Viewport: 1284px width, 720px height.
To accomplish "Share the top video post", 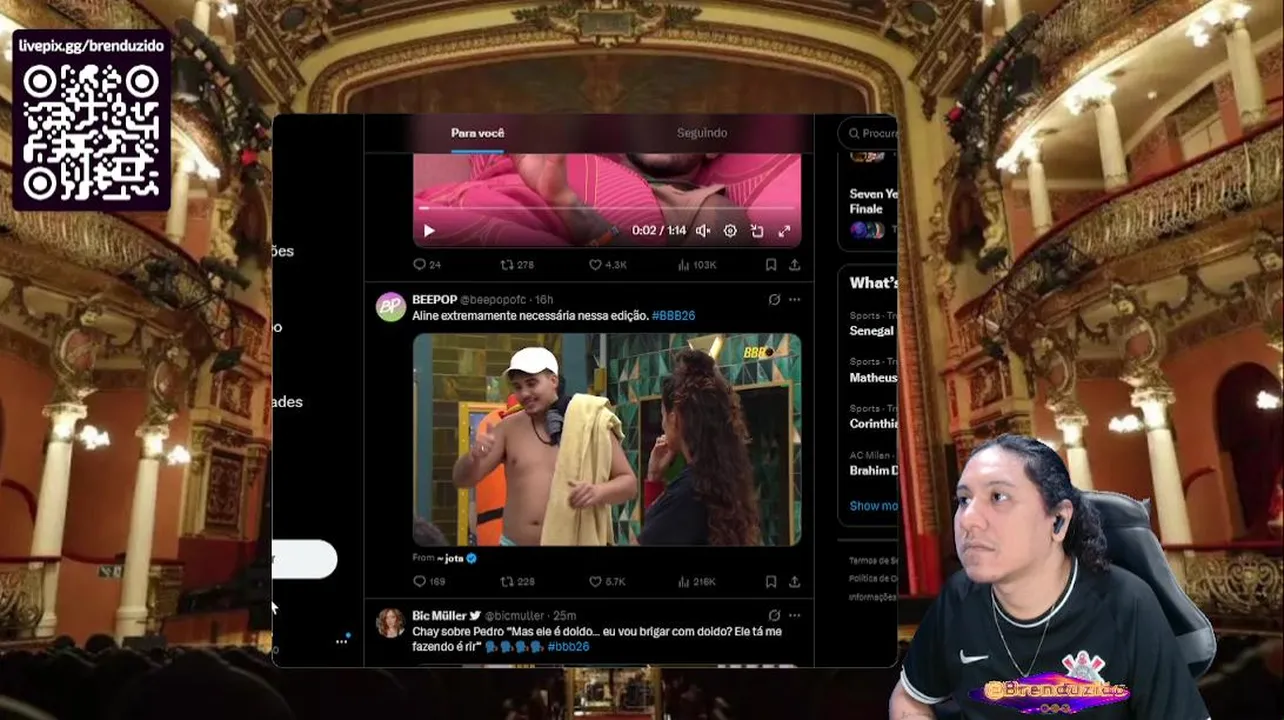I will (794, 265).
